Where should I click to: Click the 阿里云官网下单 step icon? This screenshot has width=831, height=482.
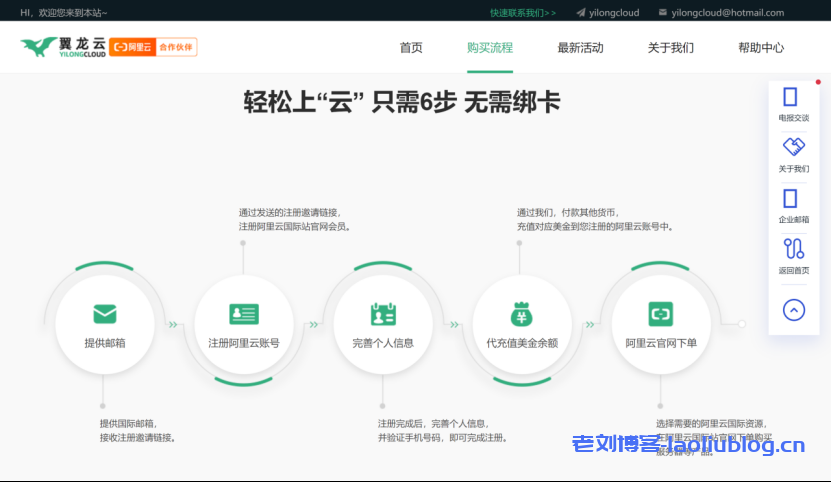[661, 314]
